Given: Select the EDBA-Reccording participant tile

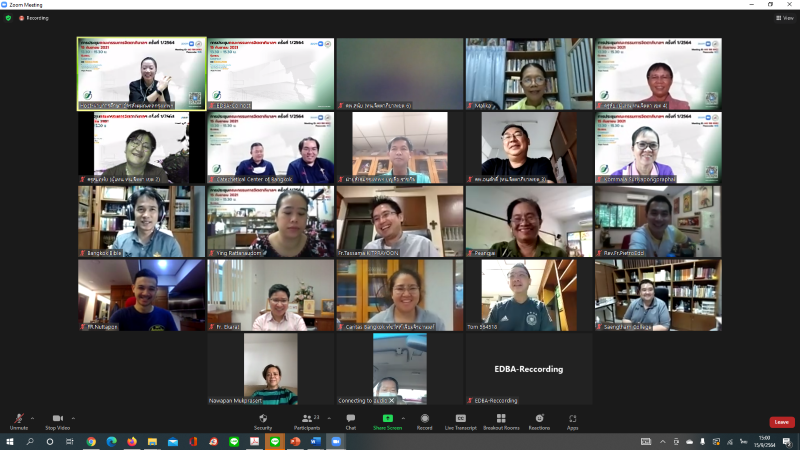Looking at the screenshot, I should (x=529, y=369).
